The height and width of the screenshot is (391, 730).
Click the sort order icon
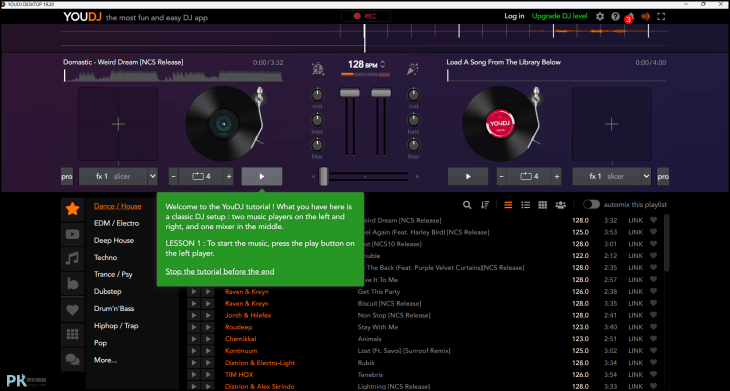pyautogui.click(x=485, y=205)
